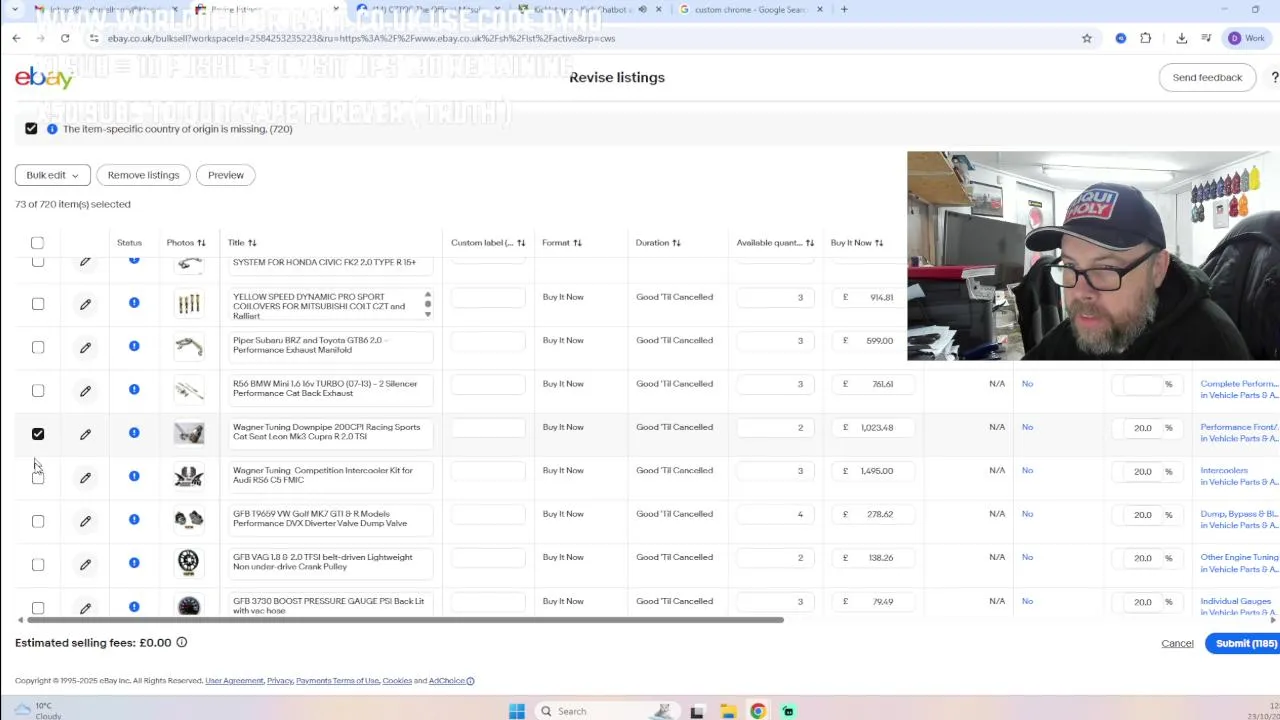Select the Piper Subaru BRZ listing checkbox

tap(38, 348)
